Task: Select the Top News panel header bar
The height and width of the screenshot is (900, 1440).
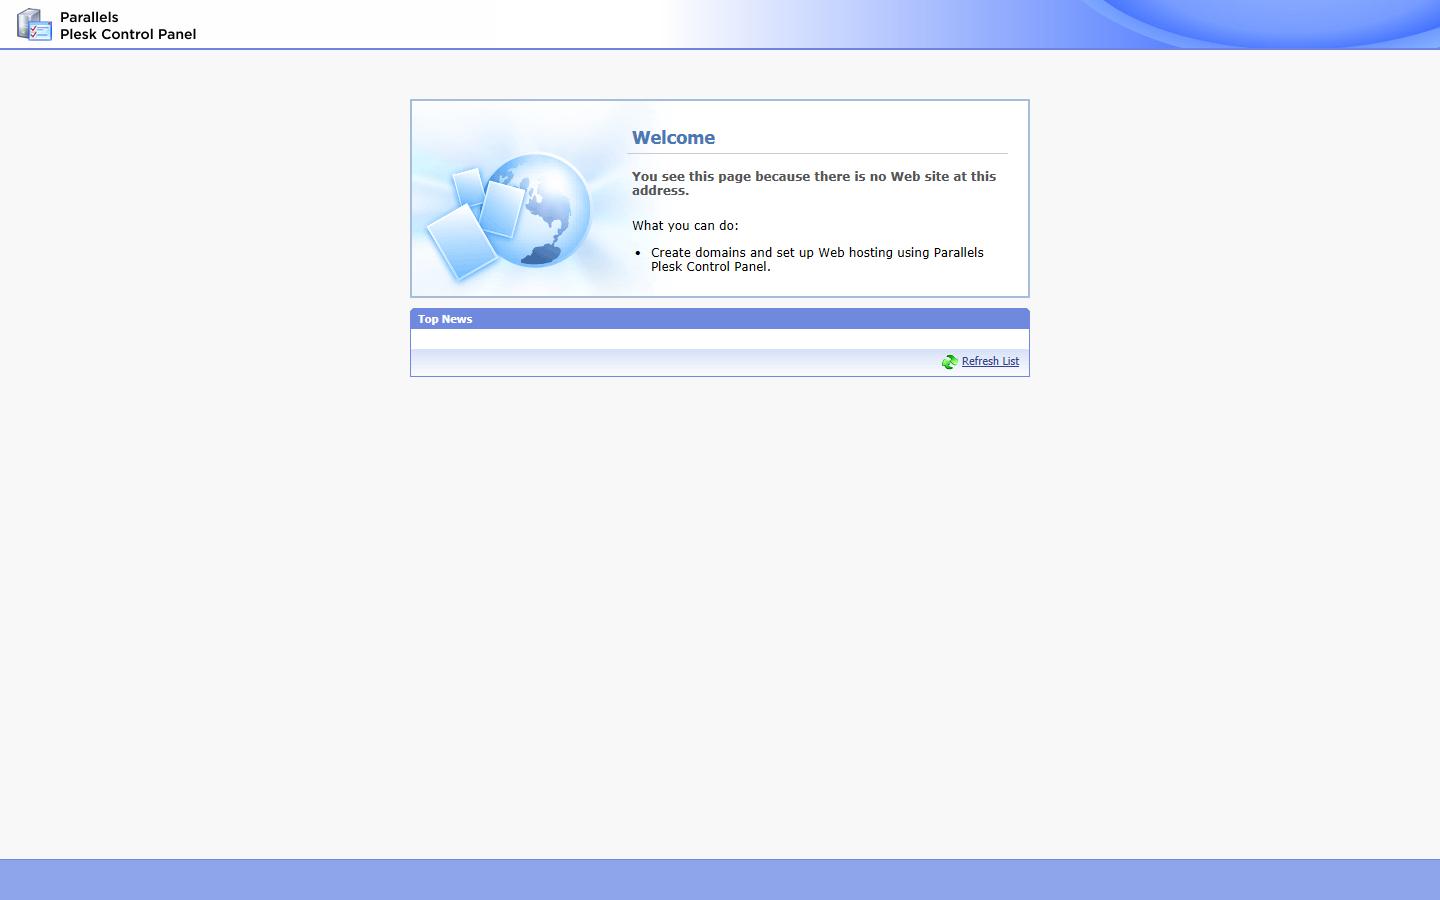Action: [x=720, y=319]
